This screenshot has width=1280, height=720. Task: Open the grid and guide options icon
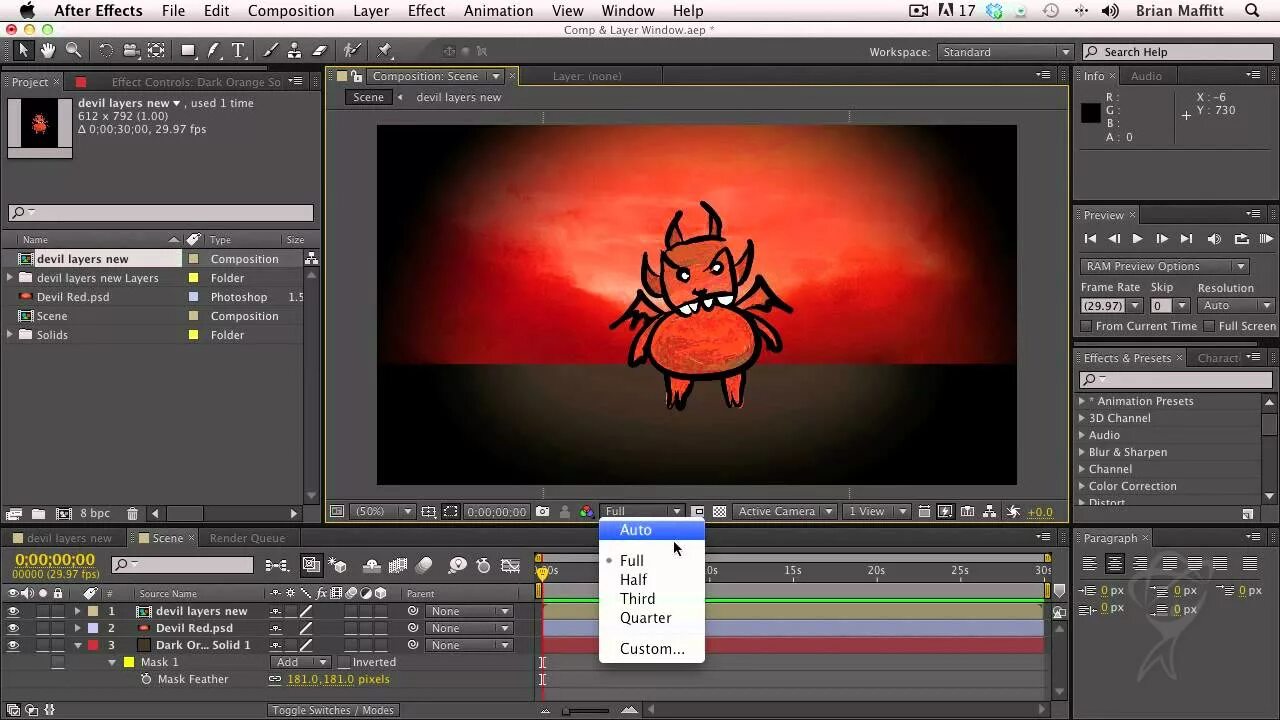(x=430, y=511)
